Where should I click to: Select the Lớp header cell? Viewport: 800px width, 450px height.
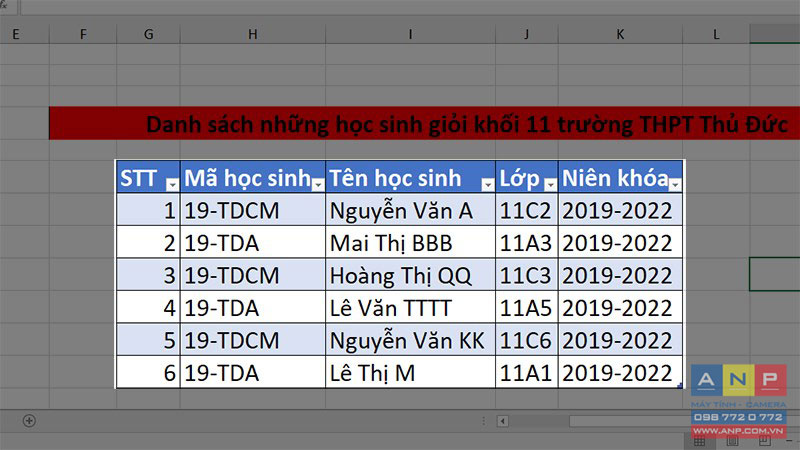coord(527,177)
